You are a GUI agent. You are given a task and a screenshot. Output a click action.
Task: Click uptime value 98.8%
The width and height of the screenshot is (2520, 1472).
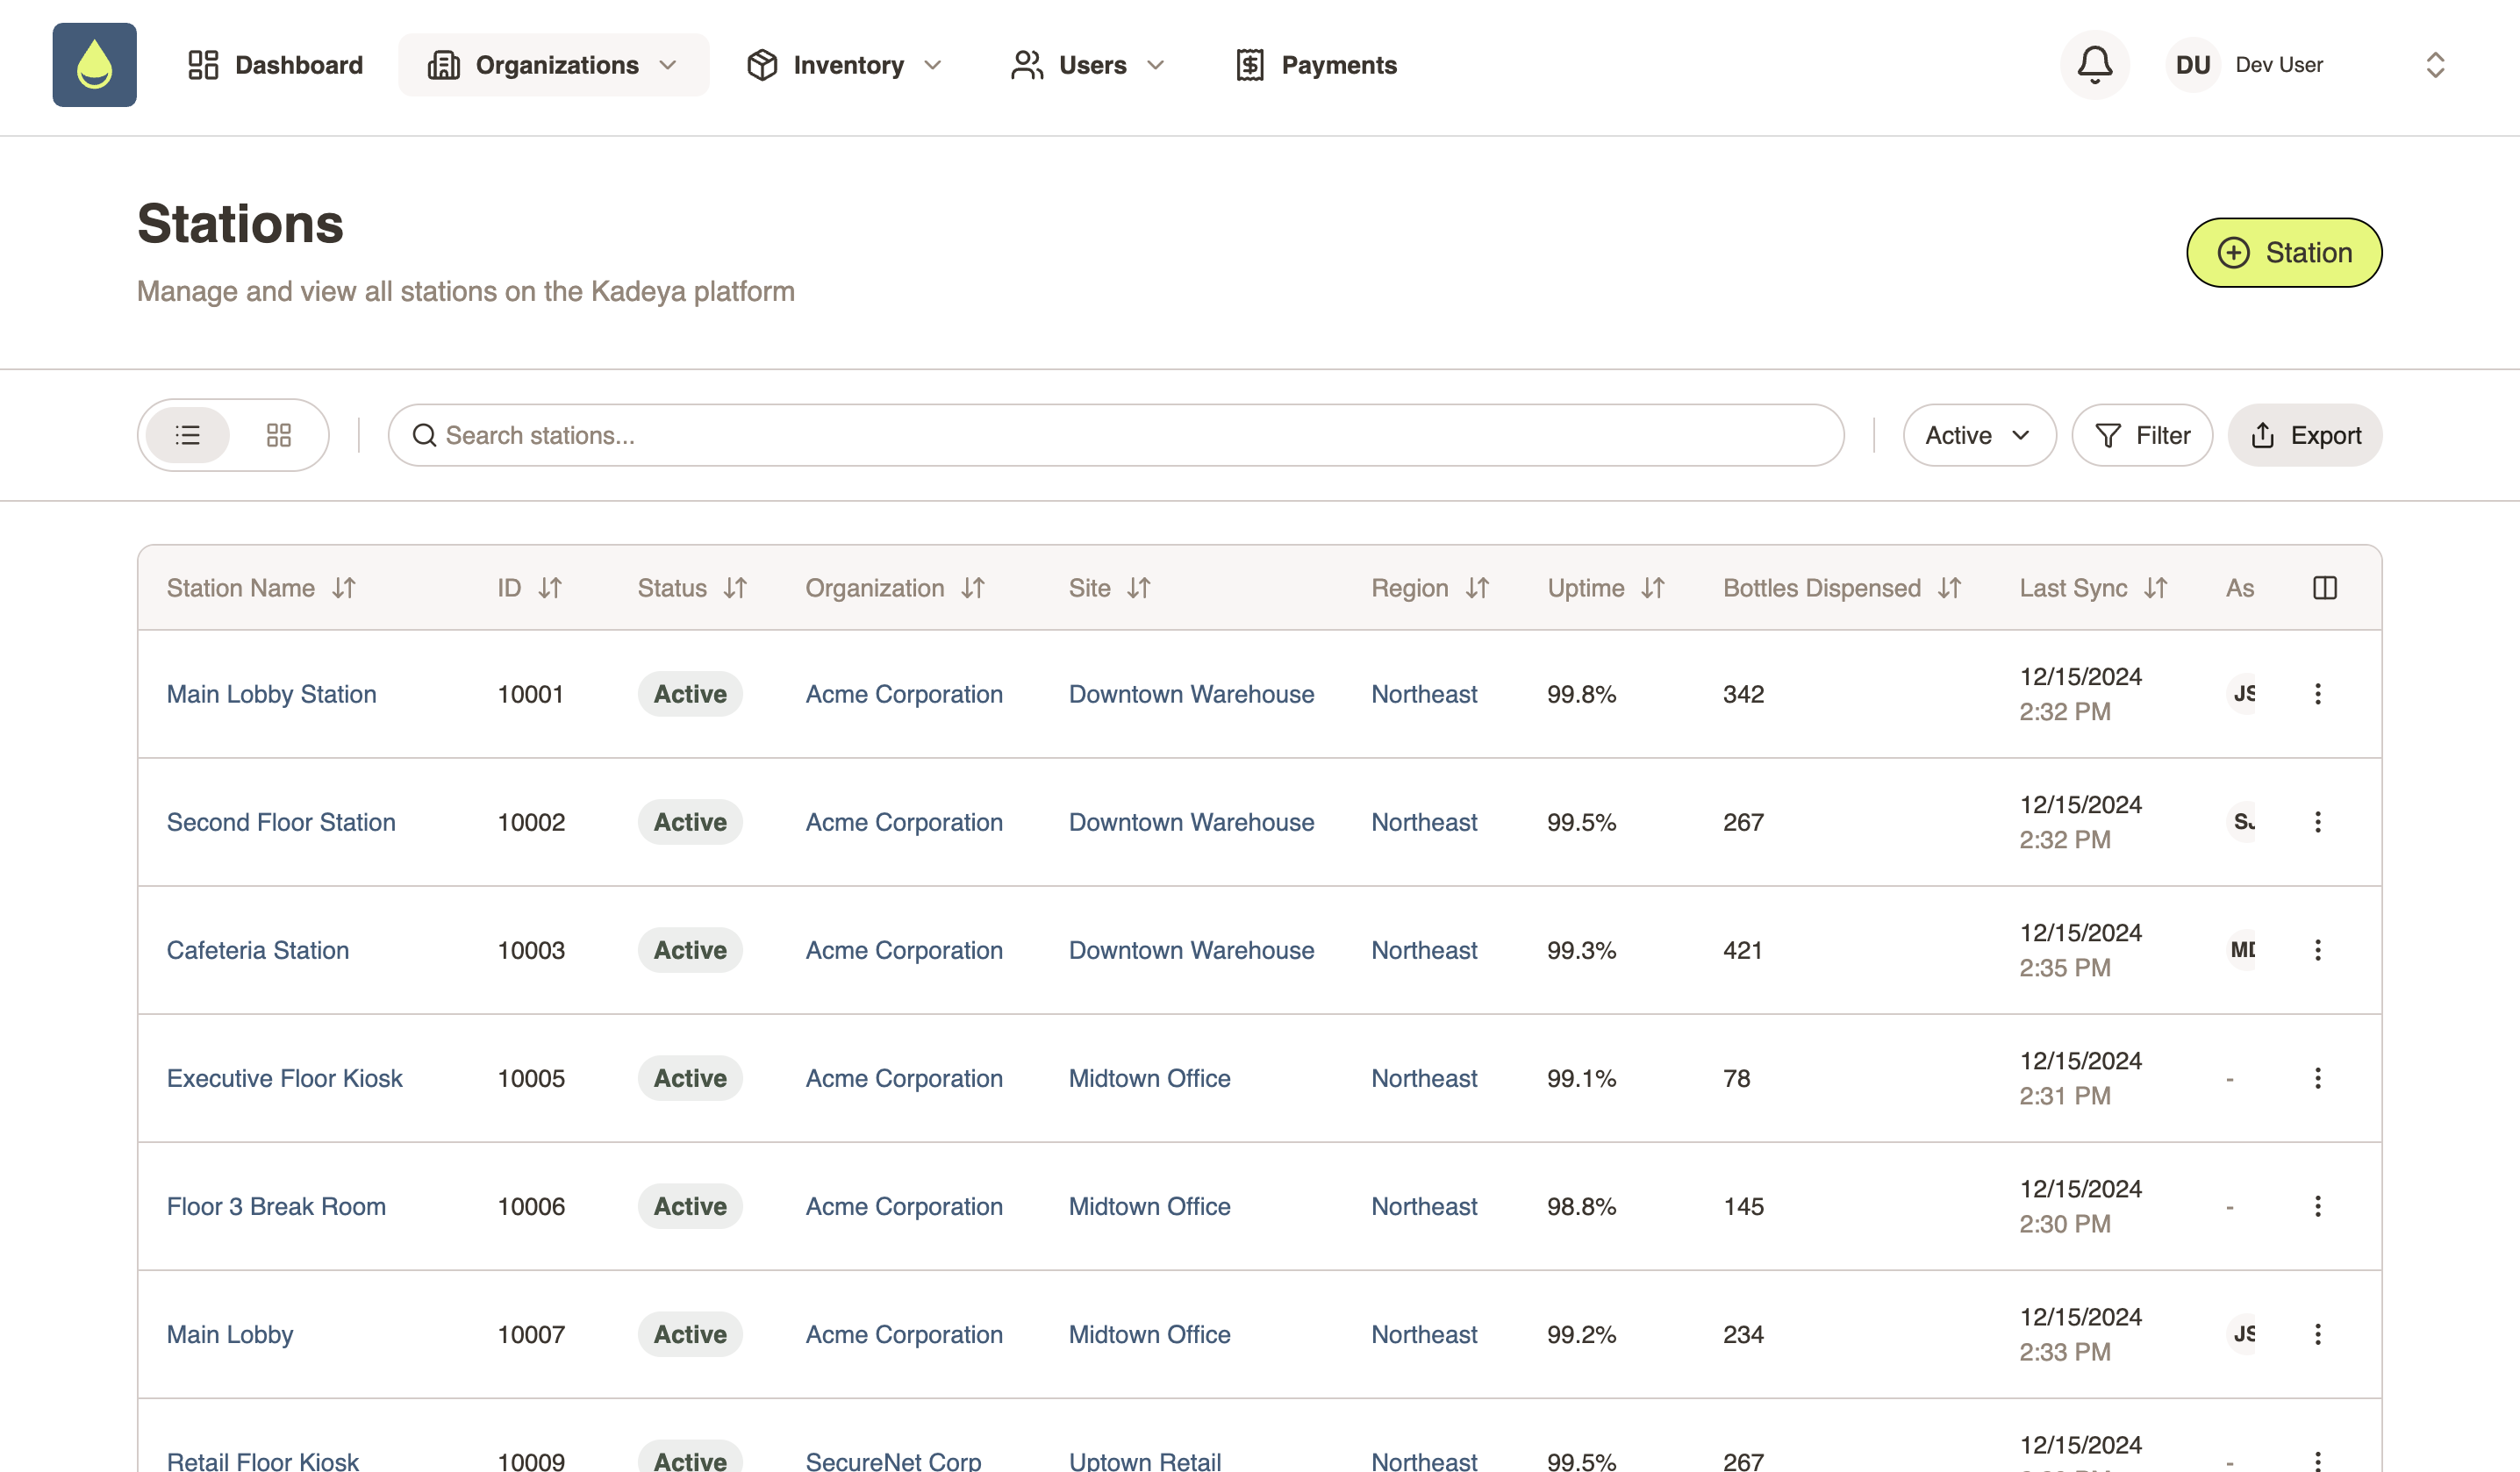(x=1581, y=1206)
